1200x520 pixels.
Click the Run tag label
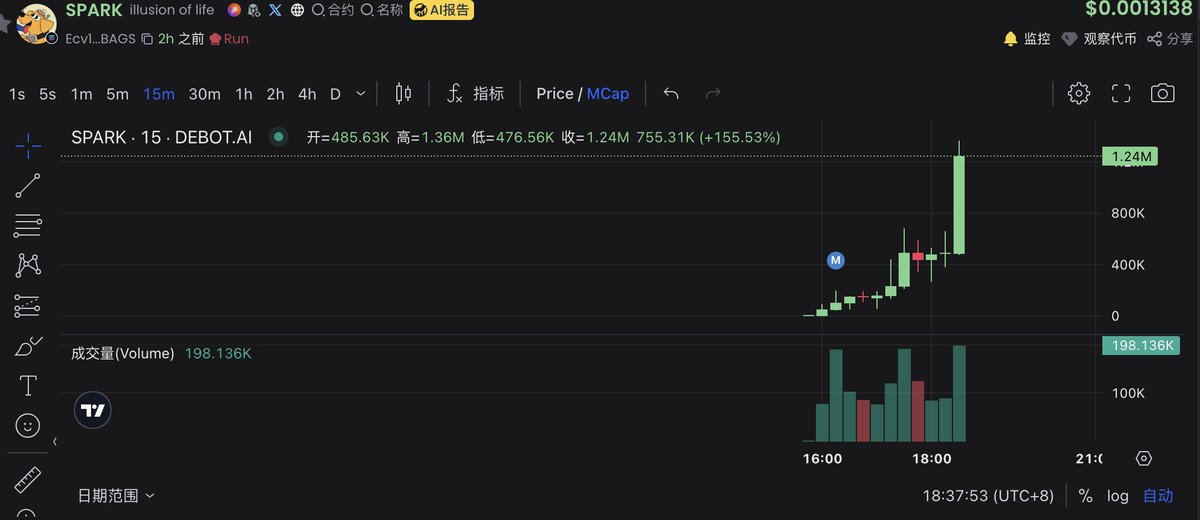229,39
